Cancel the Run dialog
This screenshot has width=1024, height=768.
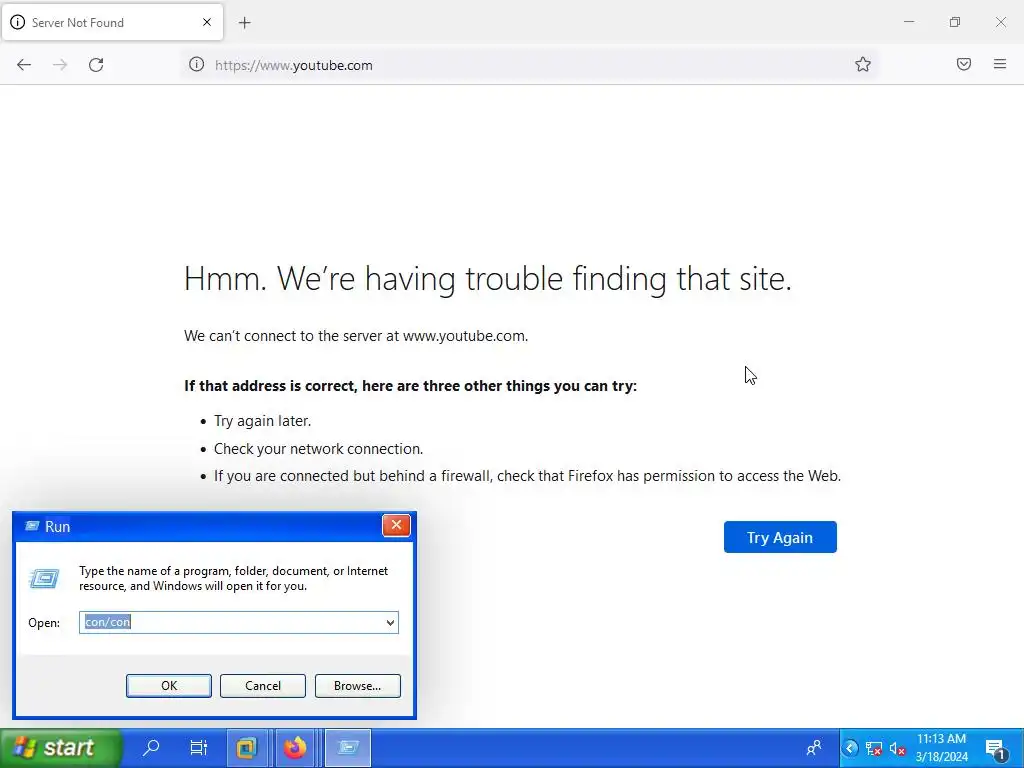(x=263, y=686)
